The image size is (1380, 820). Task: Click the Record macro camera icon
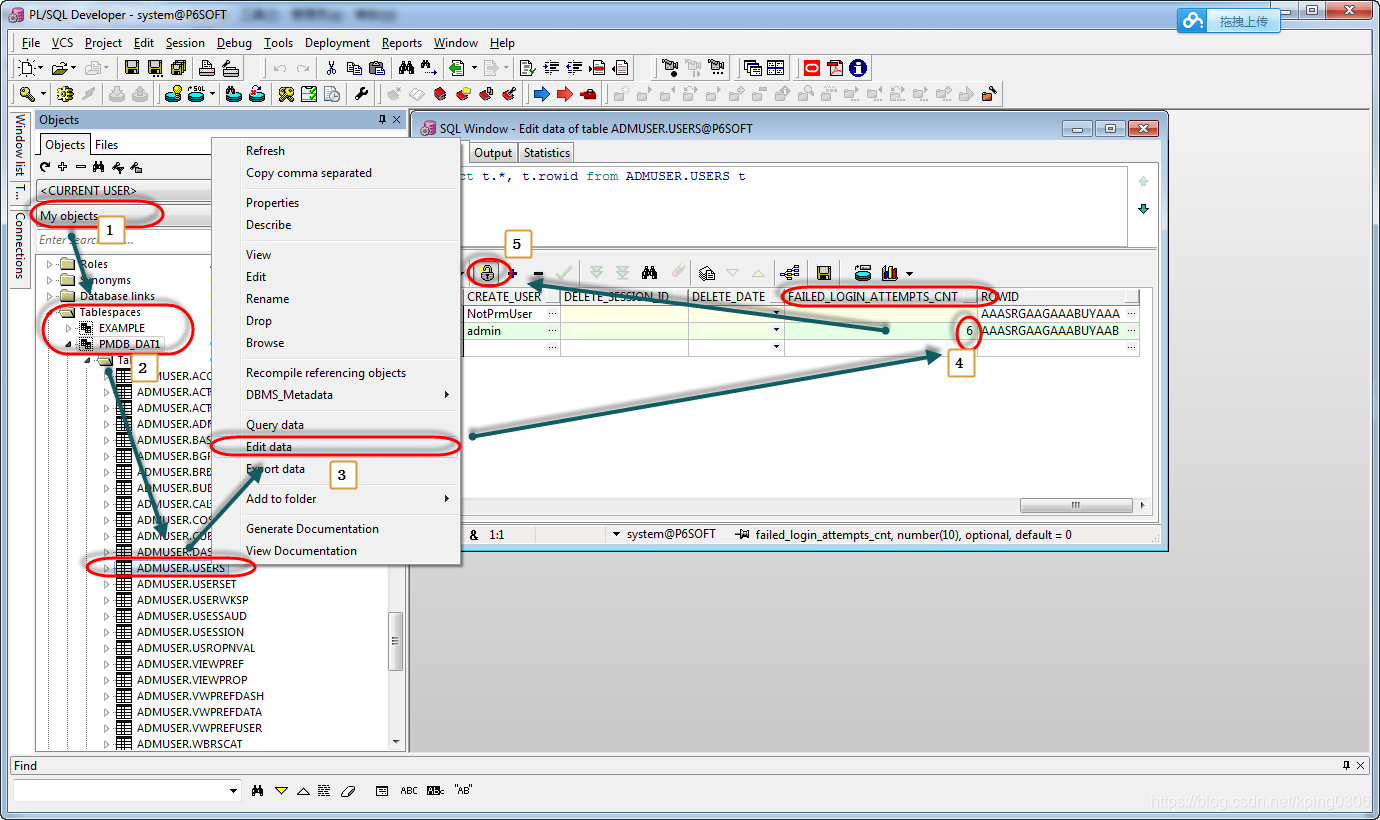point(668,68)
